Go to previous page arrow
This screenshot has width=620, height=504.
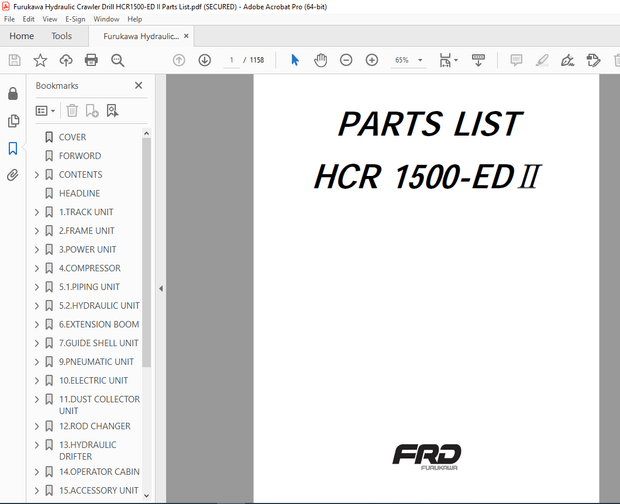(x=179, y=60)
